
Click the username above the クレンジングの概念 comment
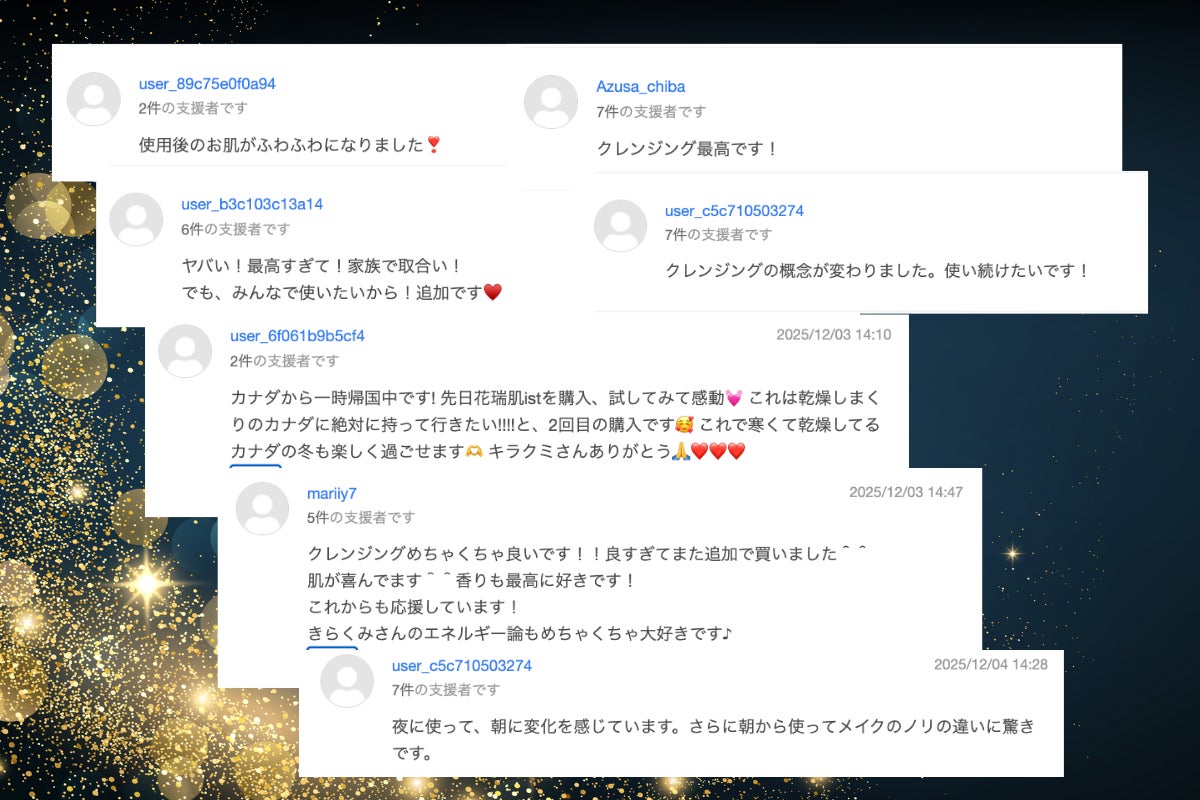[x=734, y=211]
